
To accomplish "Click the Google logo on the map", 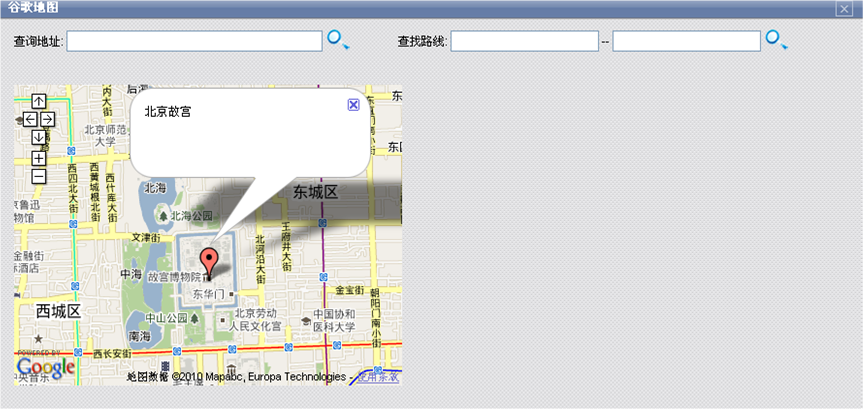I will pyautogui.click(x=45, y=368).
